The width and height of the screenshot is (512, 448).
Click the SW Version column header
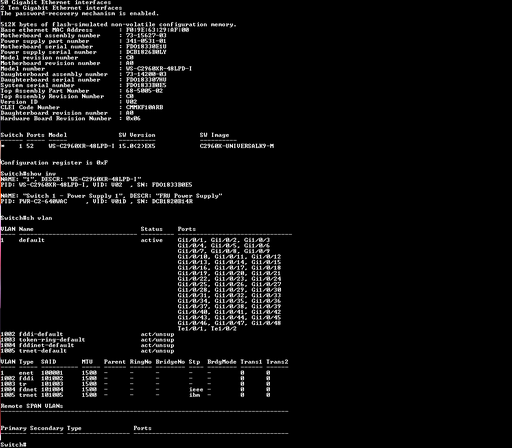tap(137, 135)
